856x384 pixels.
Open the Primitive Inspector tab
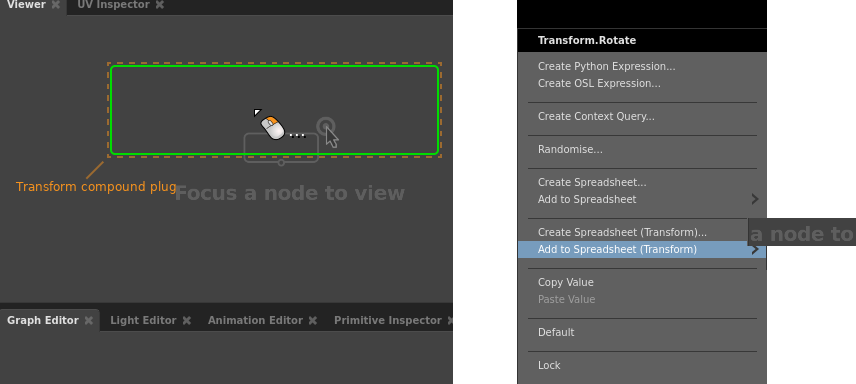click(388, 321)
